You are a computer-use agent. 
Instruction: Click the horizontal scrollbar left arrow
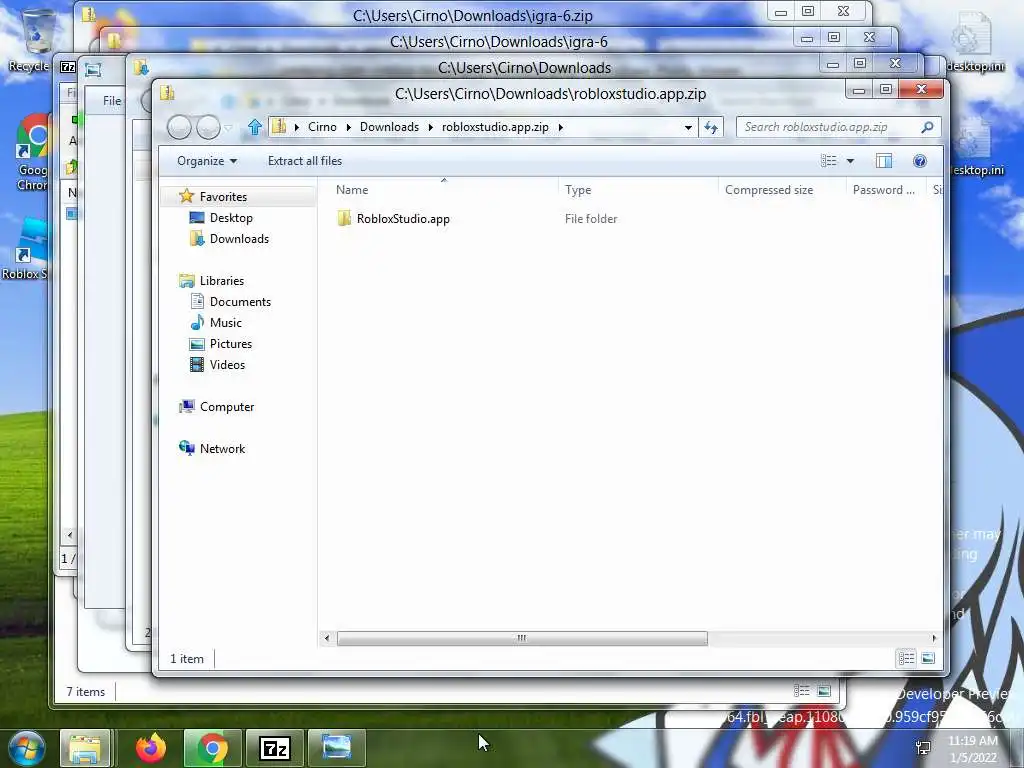(327, 638)
